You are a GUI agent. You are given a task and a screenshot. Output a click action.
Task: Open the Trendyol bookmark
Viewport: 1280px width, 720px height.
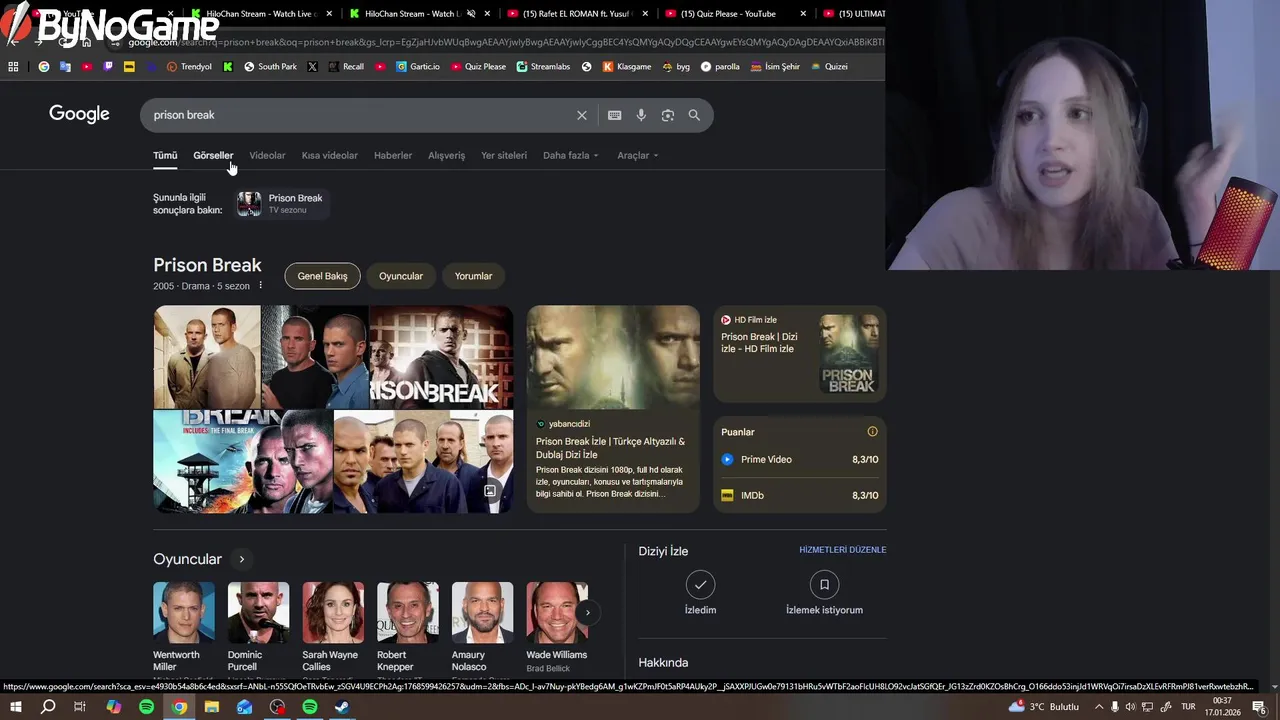pyautogui.click(x=189, y=67)
